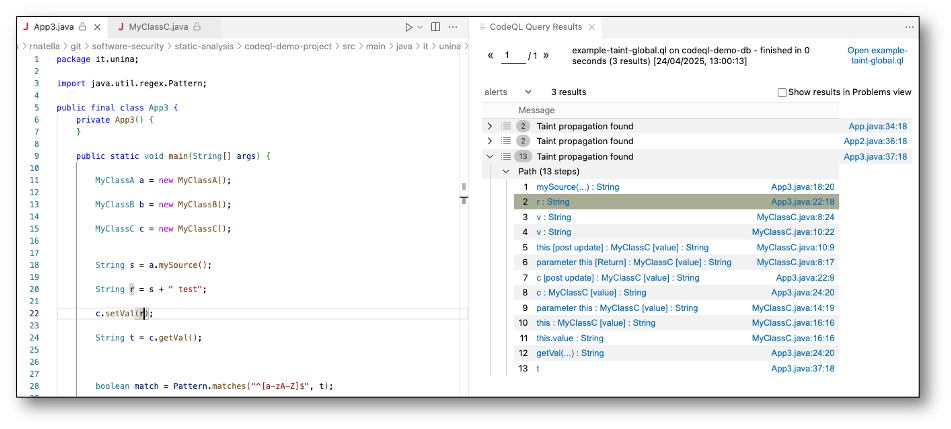The width and height of the screenshot is (951, 429).
Task: Click path list icon for App3.java result
Action: tap(506, 157)
